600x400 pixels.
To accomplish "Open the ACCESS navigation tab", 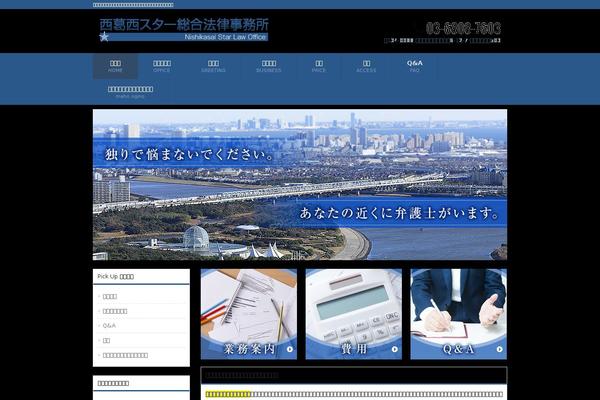I will 366,66.
